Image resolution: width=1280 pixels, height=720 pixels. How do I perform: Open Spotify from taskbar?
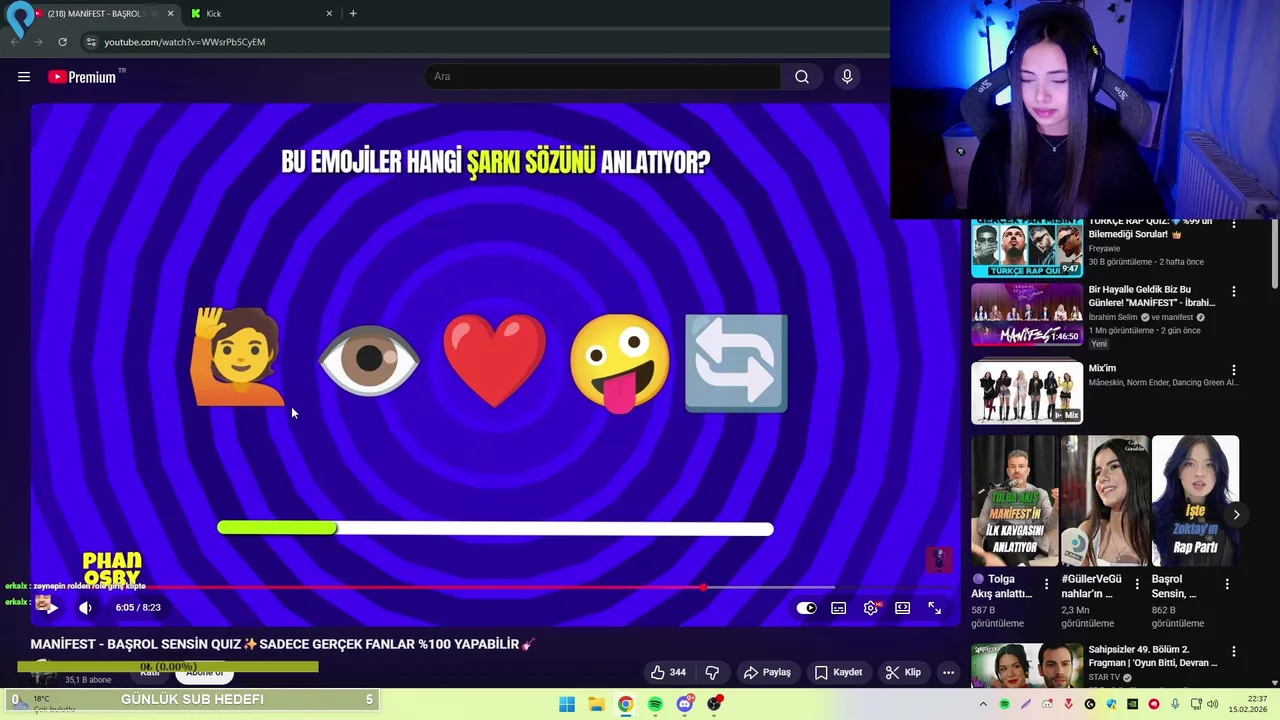pyautogui.click(x=655, y=704)
